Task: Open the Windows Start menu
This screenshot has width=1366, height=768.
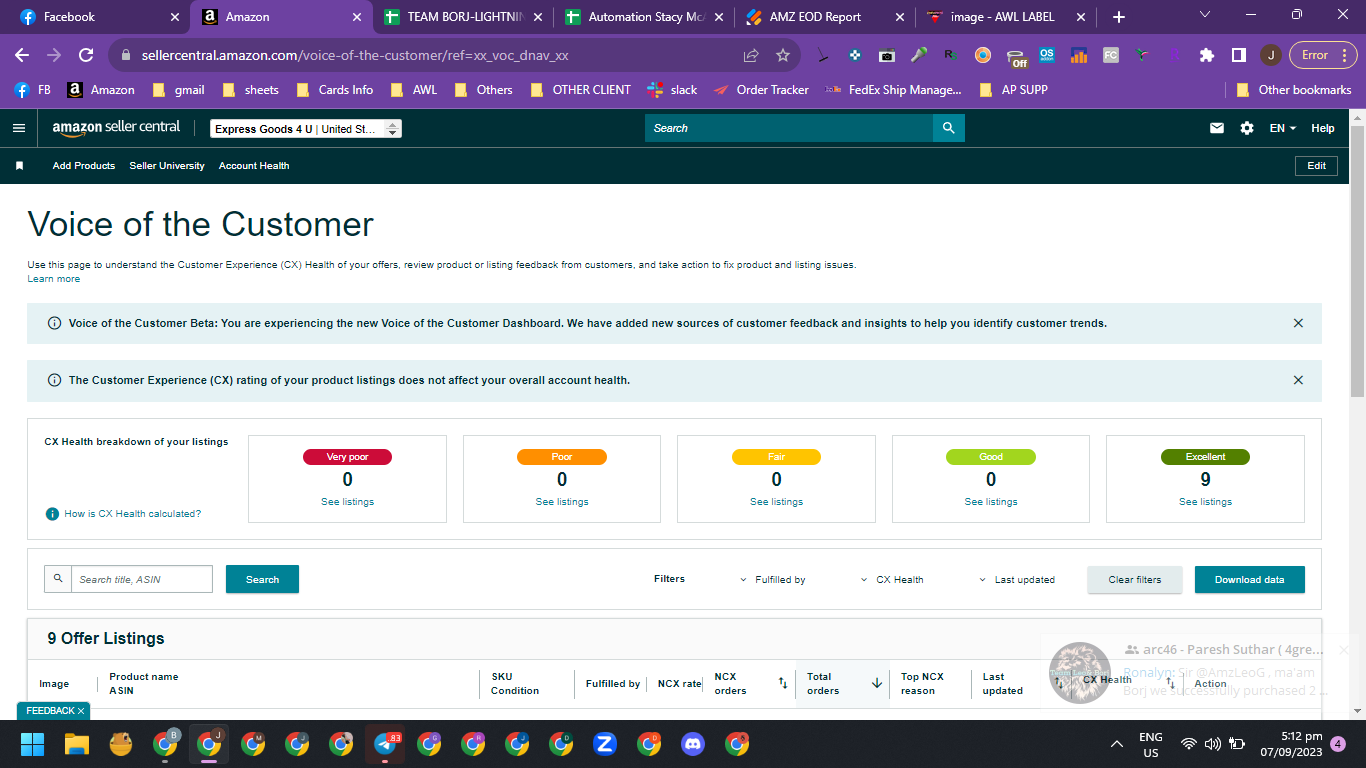Action: pyautogui.click(x=33, y=744)
